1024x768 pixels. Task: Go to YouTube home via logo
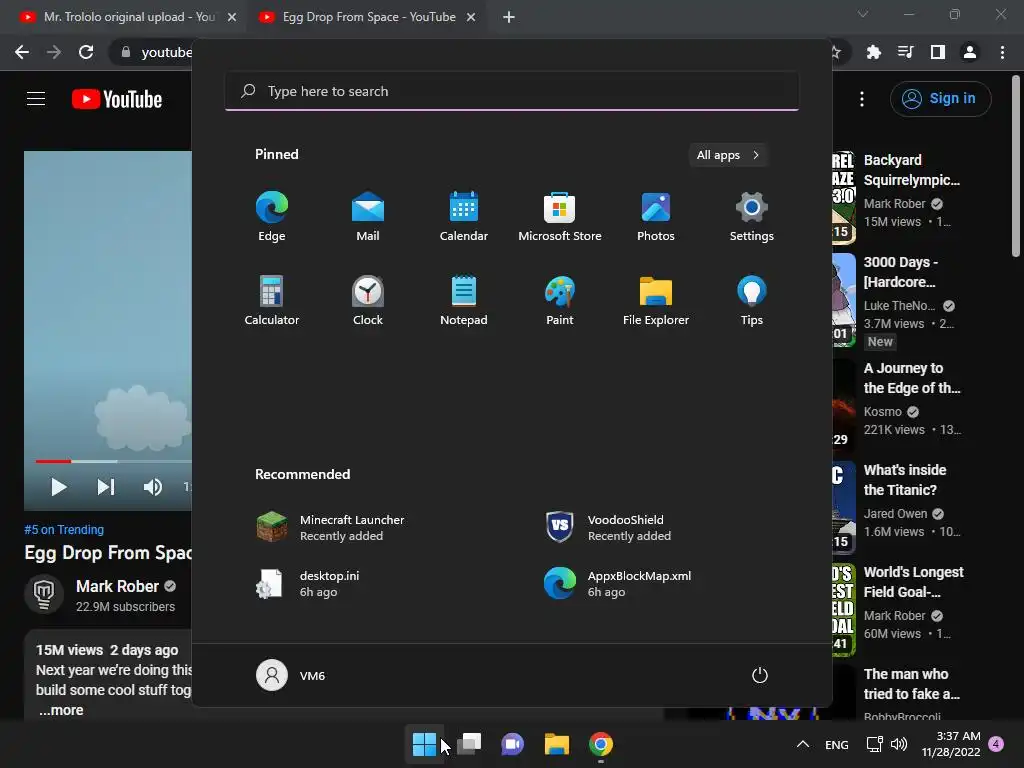117,99
